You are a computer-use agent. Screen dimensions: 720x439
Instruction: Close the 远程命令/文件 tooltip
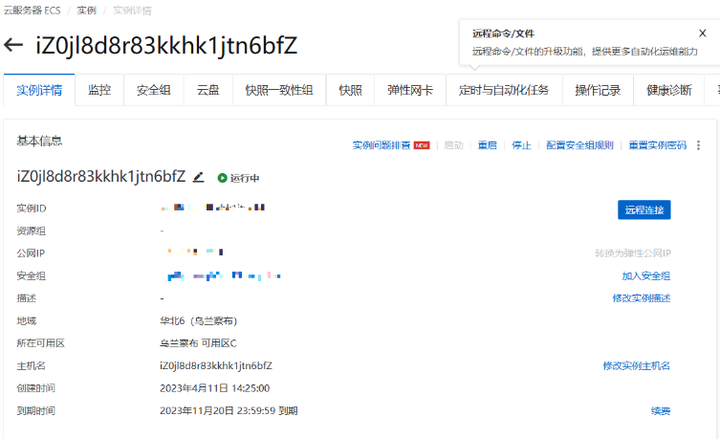(x=702, y=33)
